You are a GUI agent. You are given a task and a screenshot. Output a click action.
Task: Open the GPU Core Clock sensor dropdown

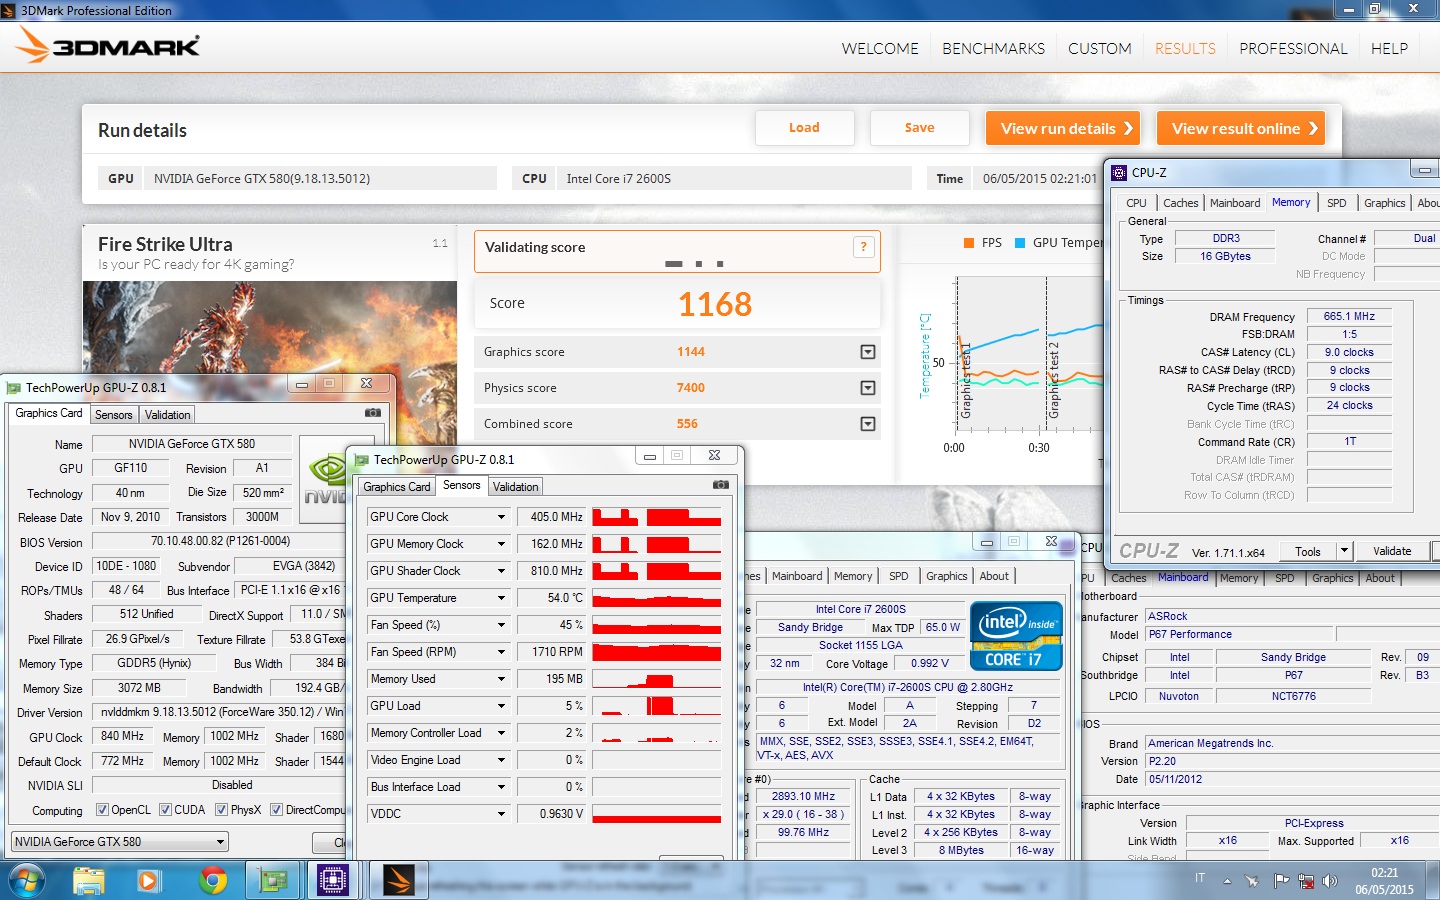click(x=501, y=517)
